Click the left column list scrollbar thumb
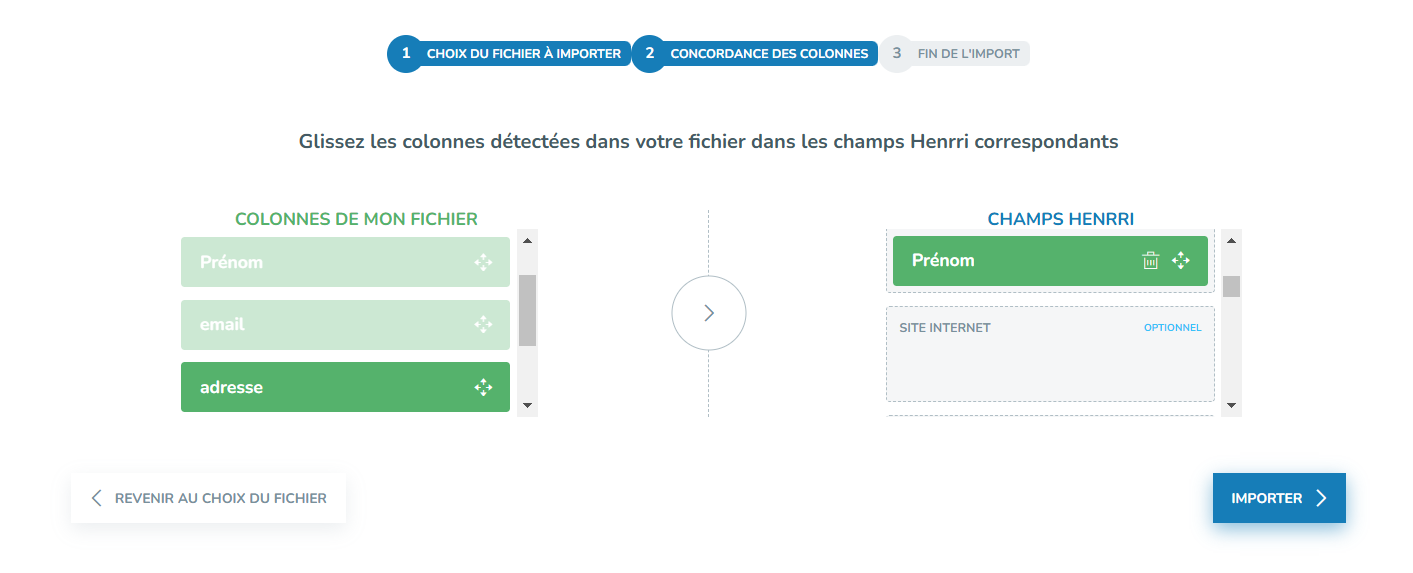This screenshot has width=1413, height=573. tap(527, 310)
